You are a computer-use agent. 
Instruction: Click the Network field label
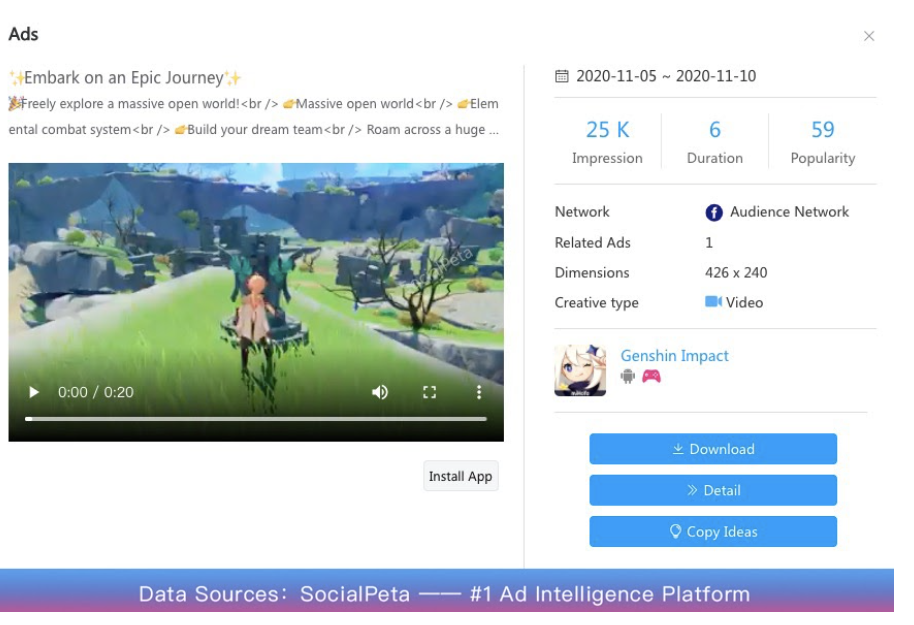pyautogui.click(x=582, y=212)
